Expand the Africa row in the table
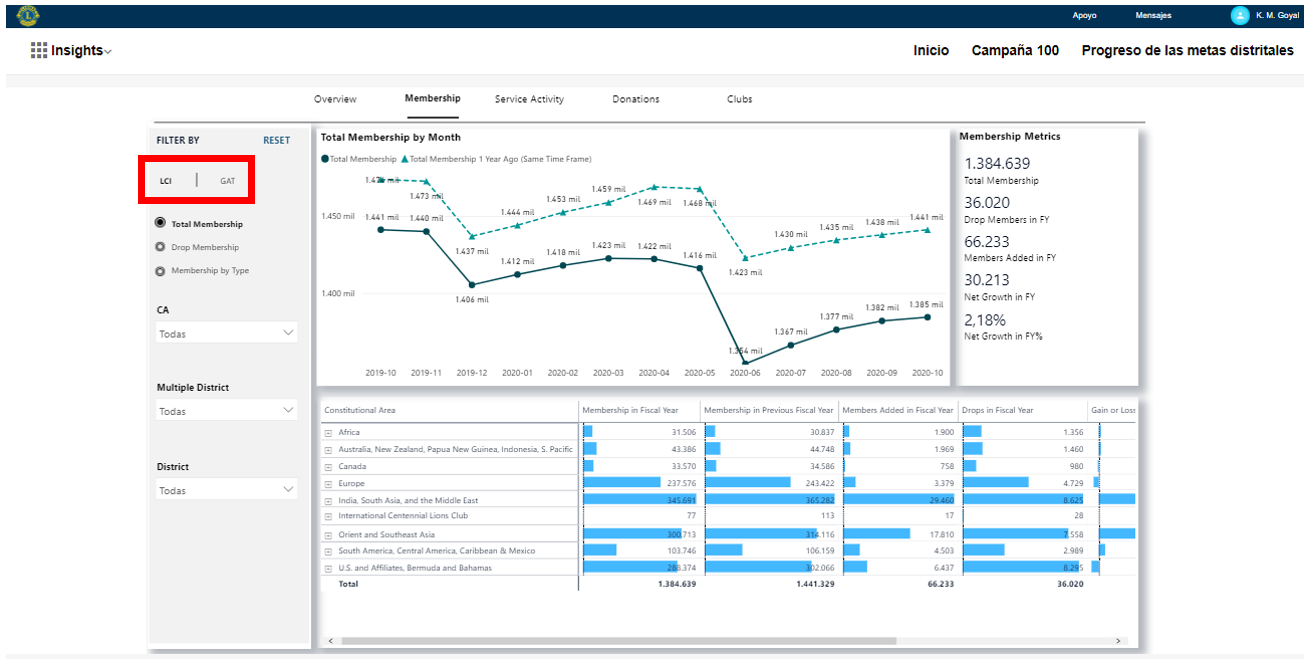 [328, 433]
